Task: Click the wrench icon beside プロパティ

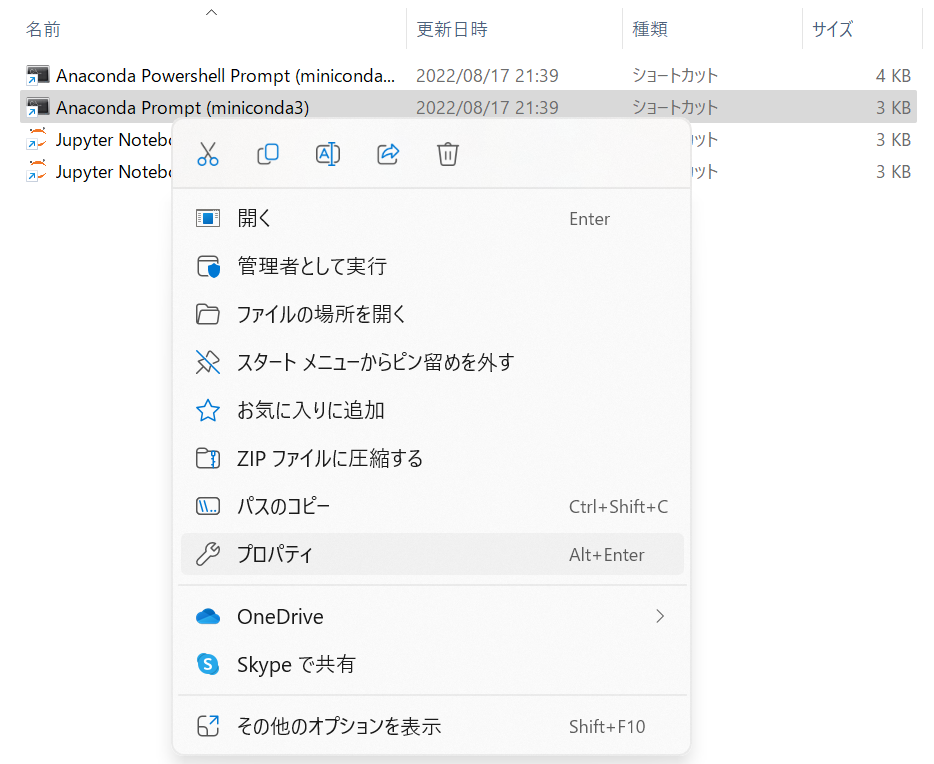Action: 208,554
